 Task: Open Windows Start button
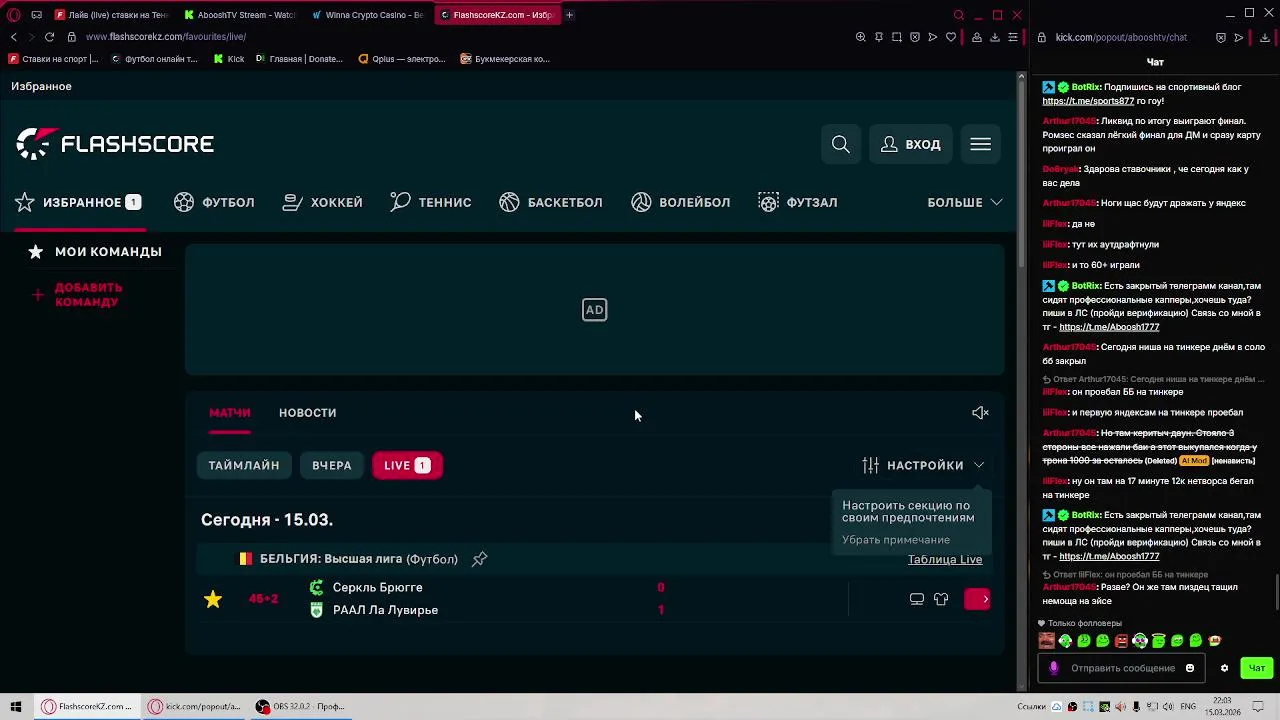tap(16, 707)
